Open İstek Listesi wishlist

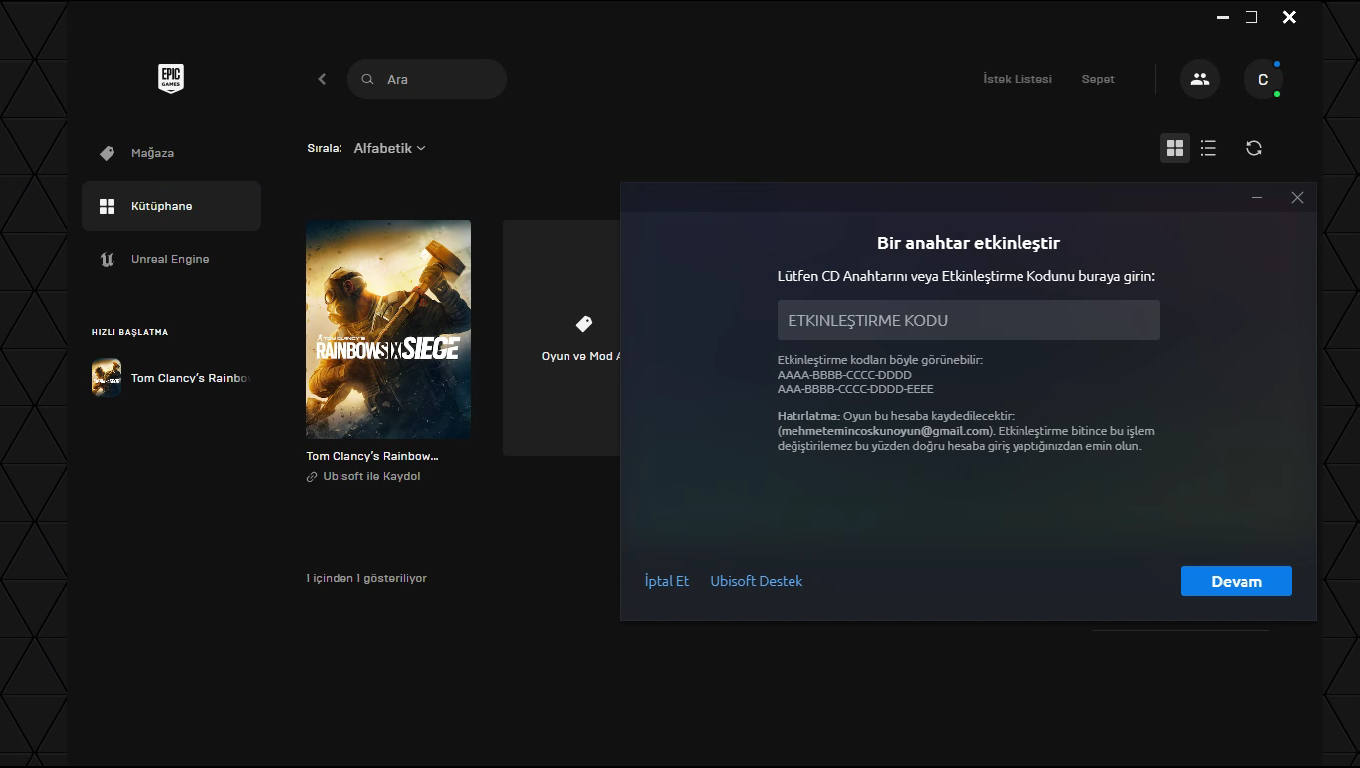click(1017, 79)
